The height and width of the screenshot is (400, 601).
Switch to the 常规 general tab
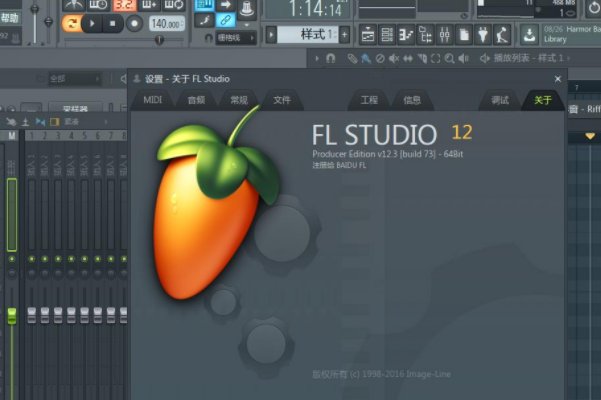pyautogui.click(x=239, y=100)
